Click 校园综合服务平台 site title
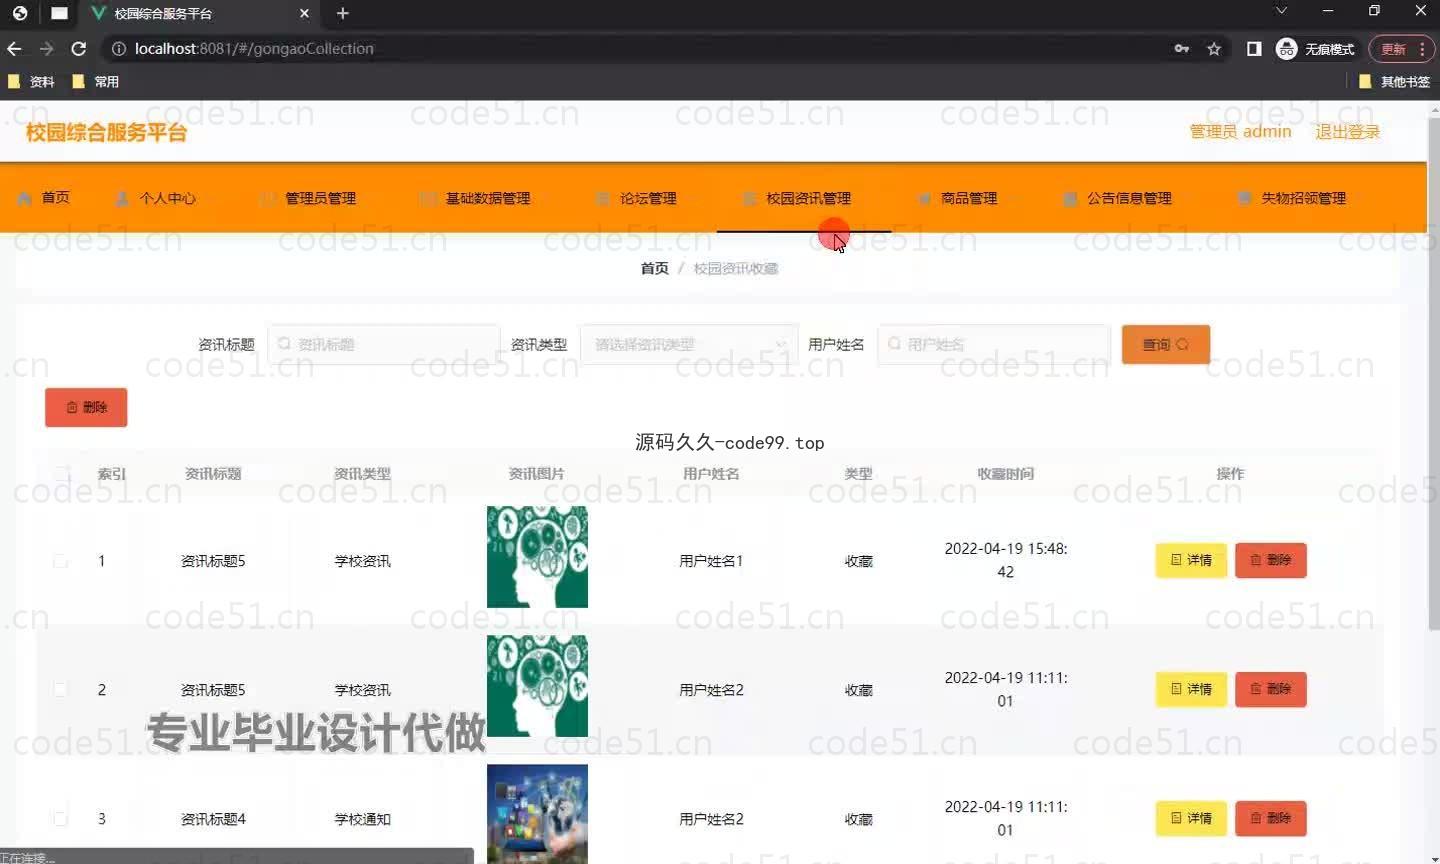Viewport: 1440px width, 864px height. [x=106, y=132]
